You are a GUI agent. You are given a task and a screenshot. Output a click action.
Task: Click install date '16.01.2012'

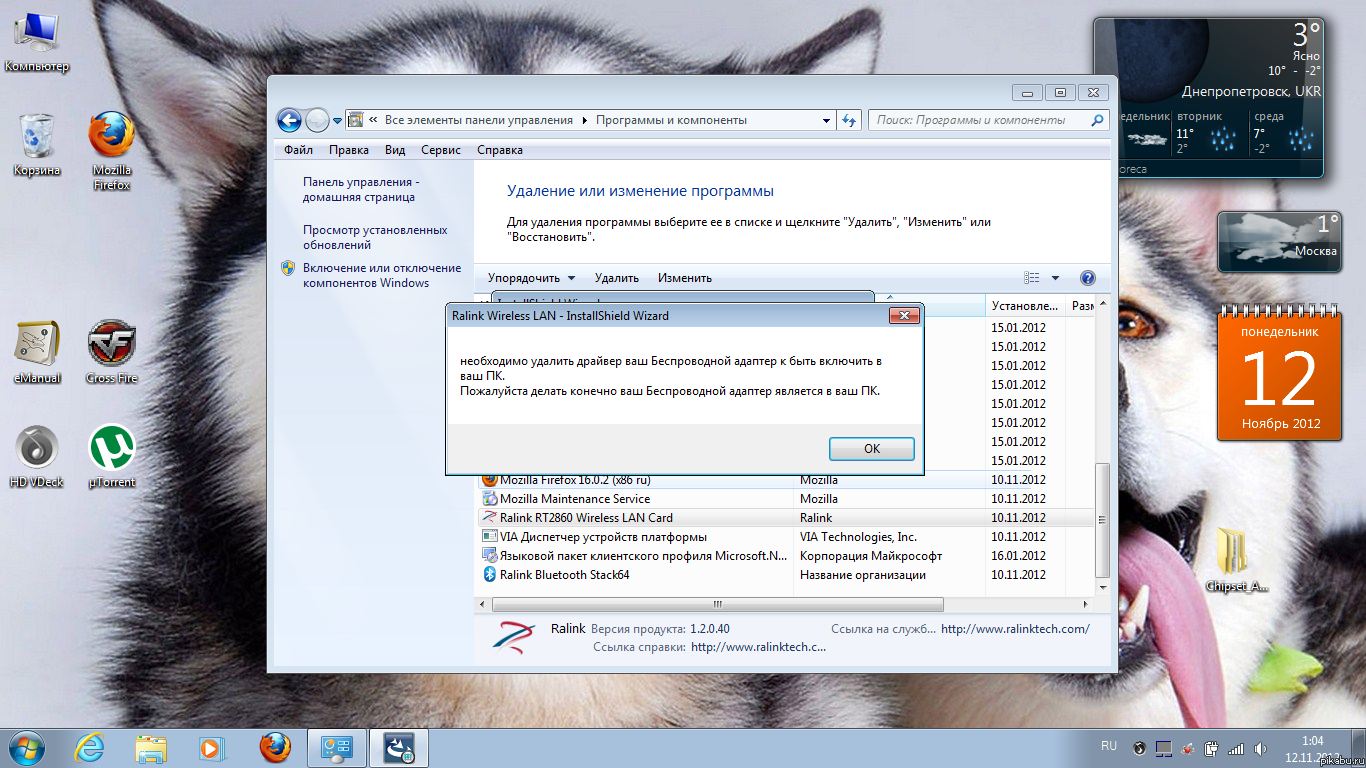1018,556
